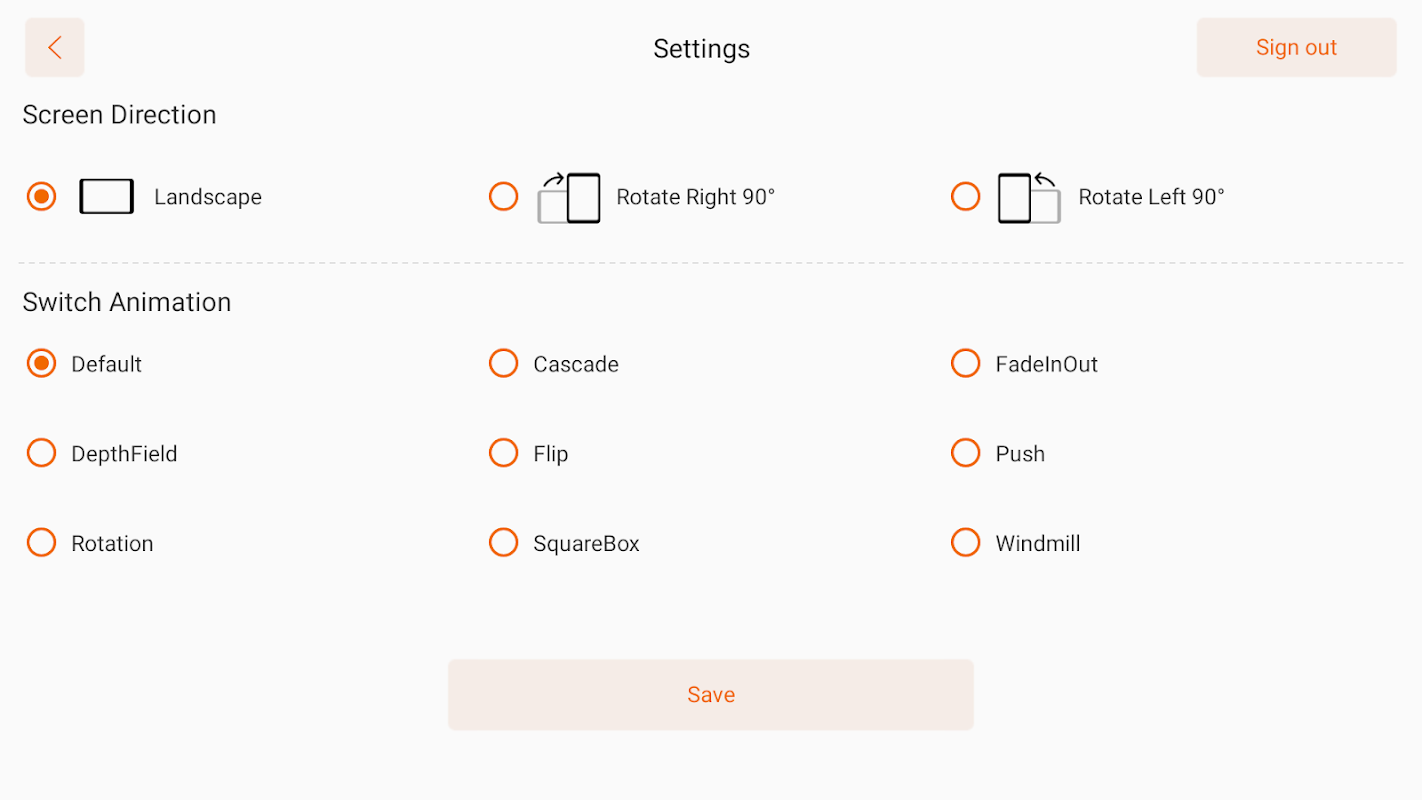The image size is (1422, 800).
Task: Pick the DepthField animation radio button
Action: pyautogui.click(x=41, y=453)
